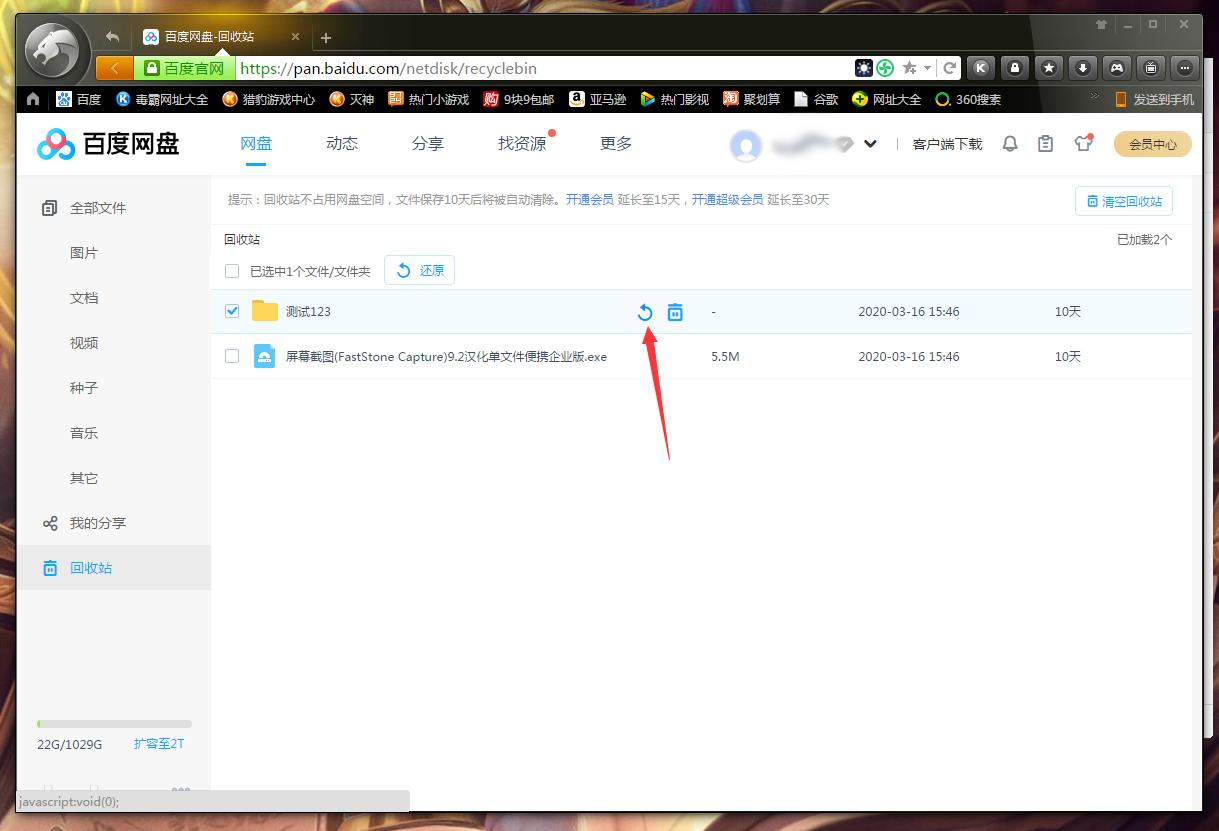The image size is (1219, 831).
Task: Open the 扩容至2T upgrade link
Action: [158, 743]
